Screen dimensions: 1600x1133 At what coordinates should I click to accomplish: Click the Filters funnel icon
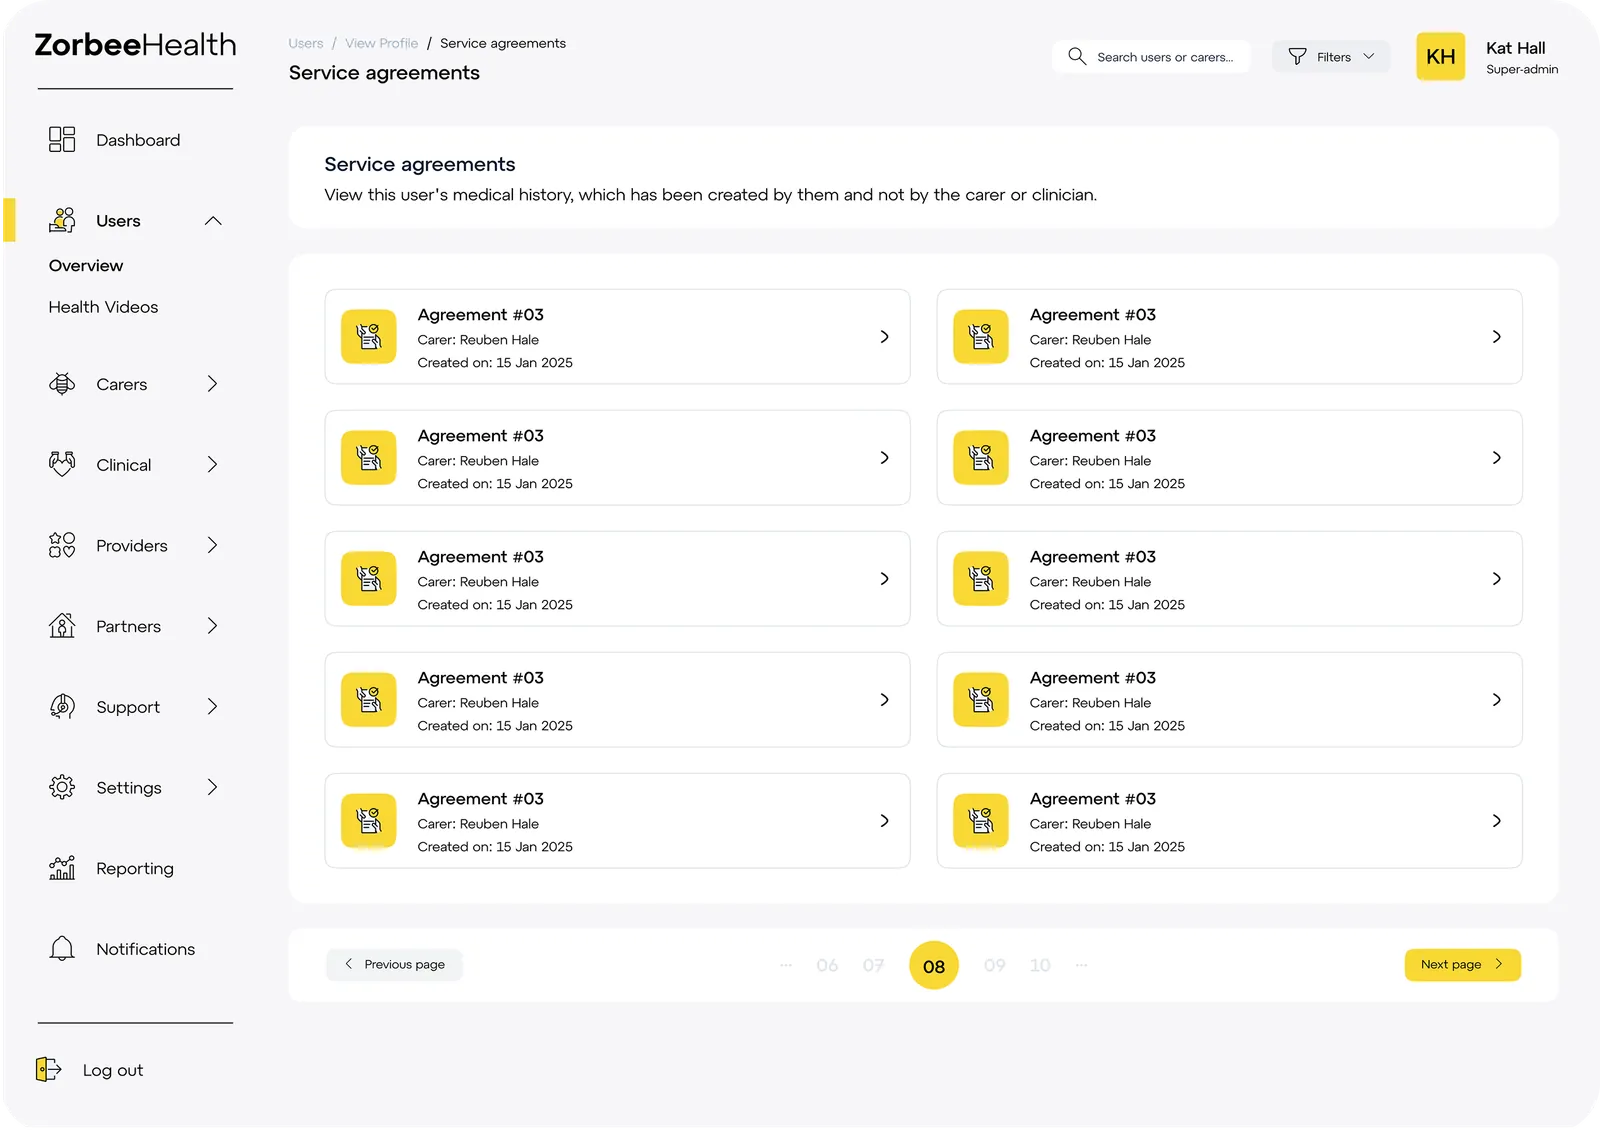tap(1297, 57)
